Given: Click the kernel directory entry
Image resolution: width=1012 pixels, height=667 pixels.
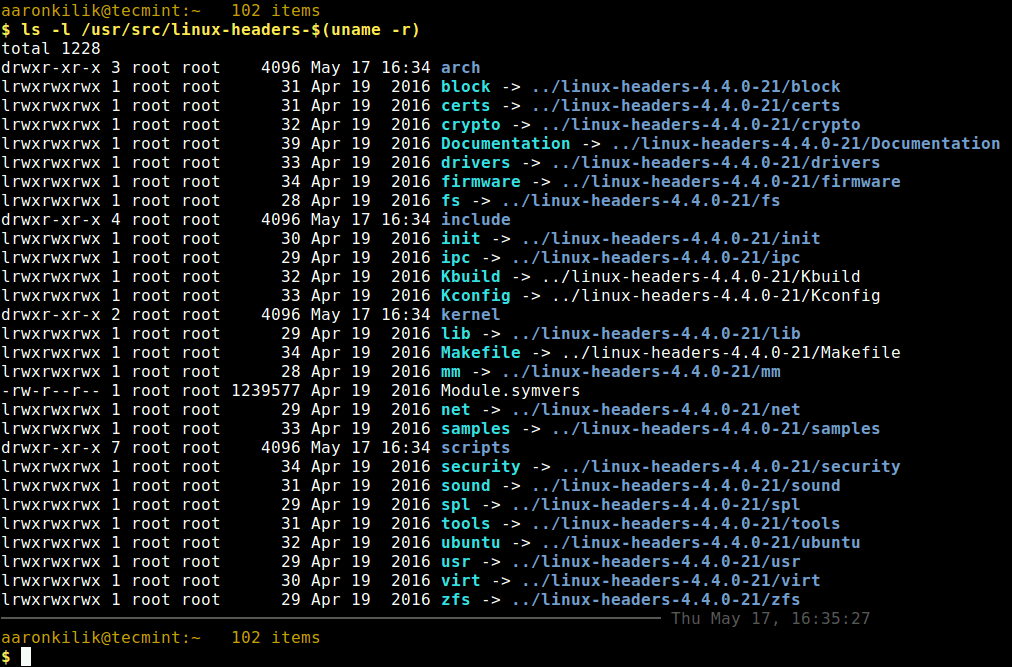Looking at the screenshot, I should tap(469, 314).
